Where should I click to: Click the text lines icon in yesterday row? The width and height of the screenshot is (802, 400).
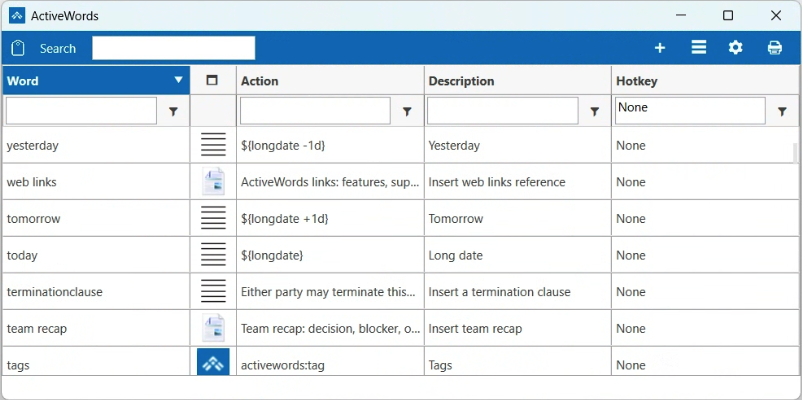click(x=213, y=145)
